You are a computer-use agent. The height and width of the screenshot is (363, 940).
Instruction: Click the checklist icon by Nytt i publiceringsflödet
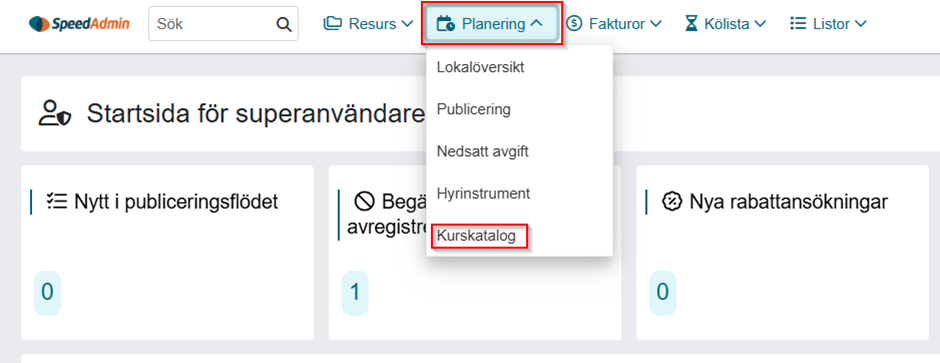(57, 202)
